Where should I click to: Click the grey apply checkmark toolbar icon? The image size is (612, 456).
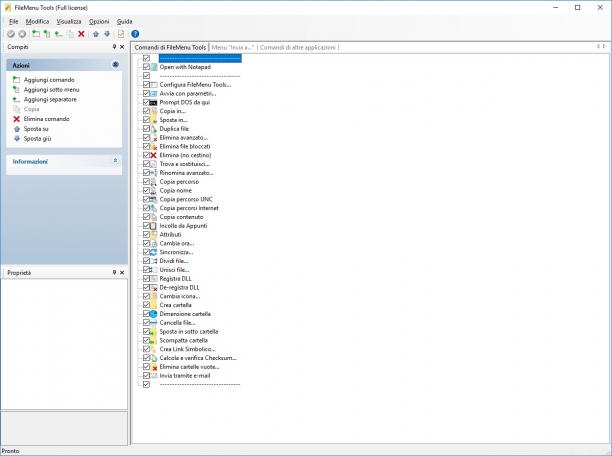[x=11, y=34]
